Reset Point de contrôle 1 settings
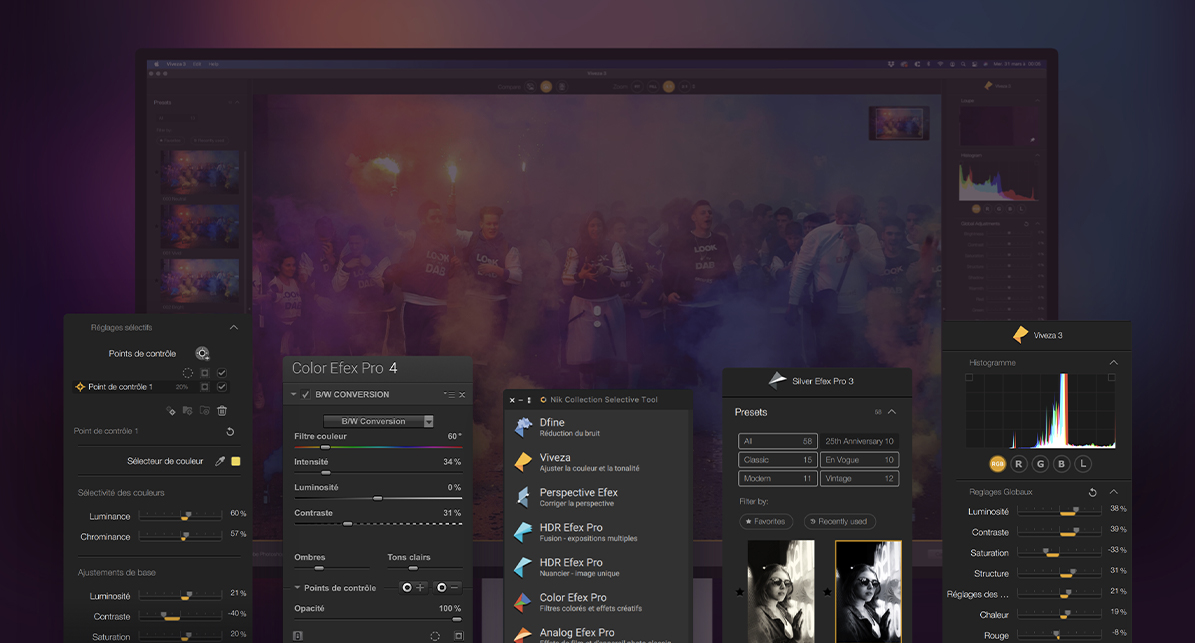The width and height of the screenshot is (1195, 643). point(230,431)
